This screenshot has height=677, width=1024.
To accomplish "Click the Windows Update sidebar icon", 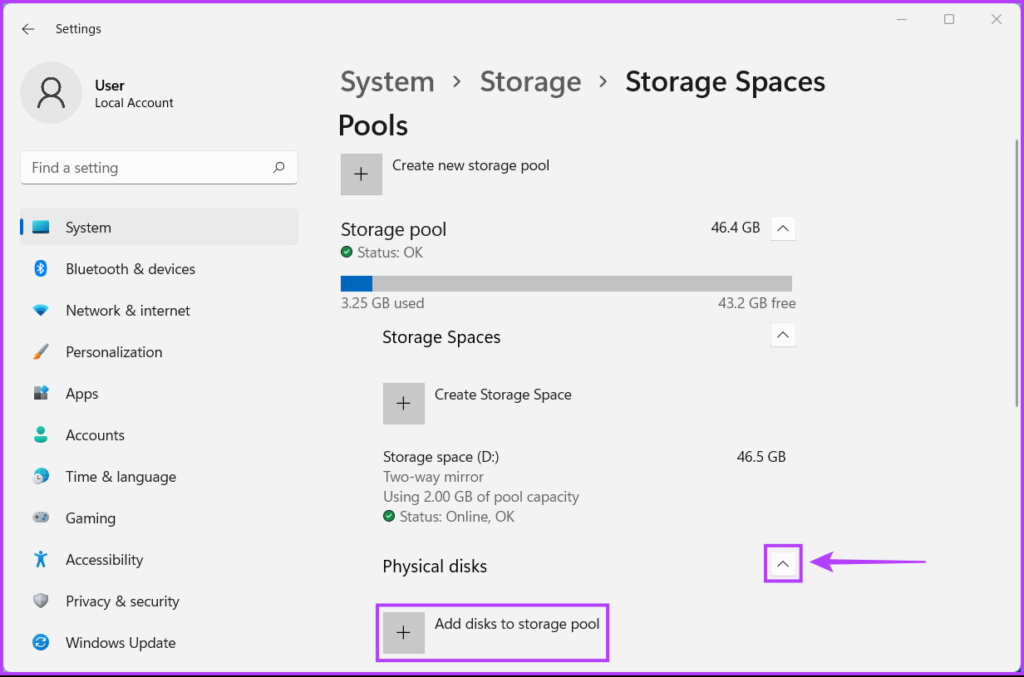I will click(x=41, y=643).
